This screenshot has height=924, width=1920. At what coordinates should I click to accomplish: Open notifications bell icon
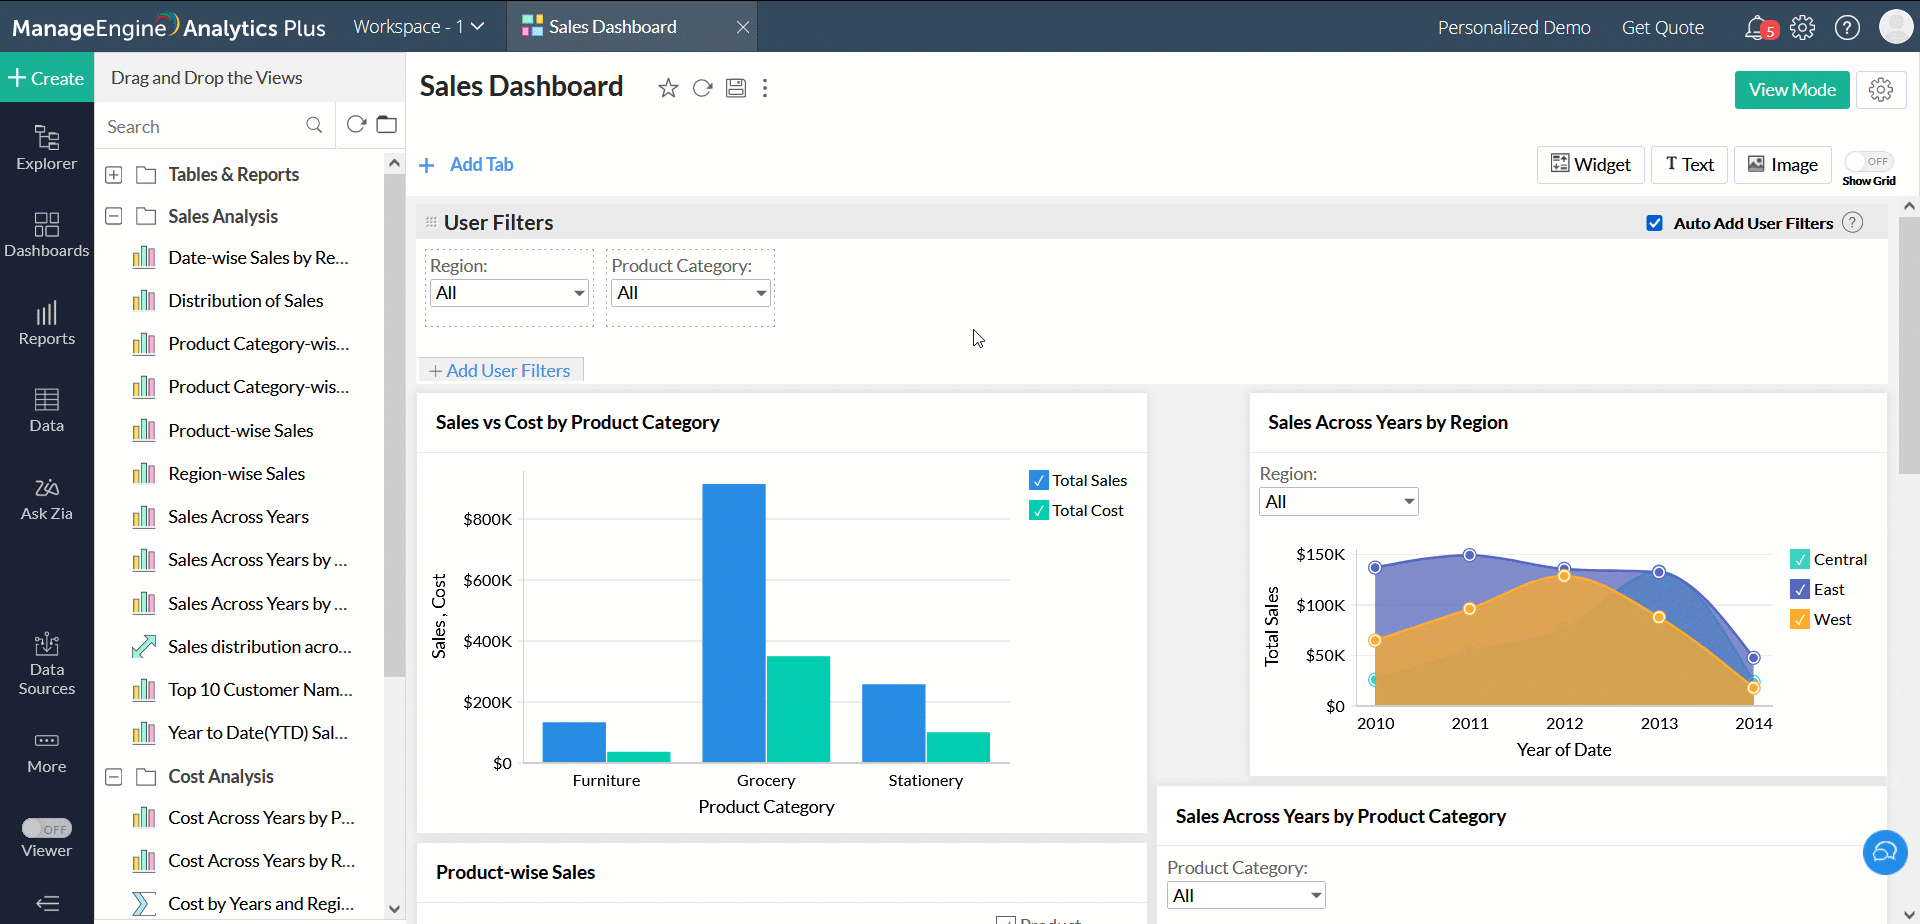[1756, 28]
